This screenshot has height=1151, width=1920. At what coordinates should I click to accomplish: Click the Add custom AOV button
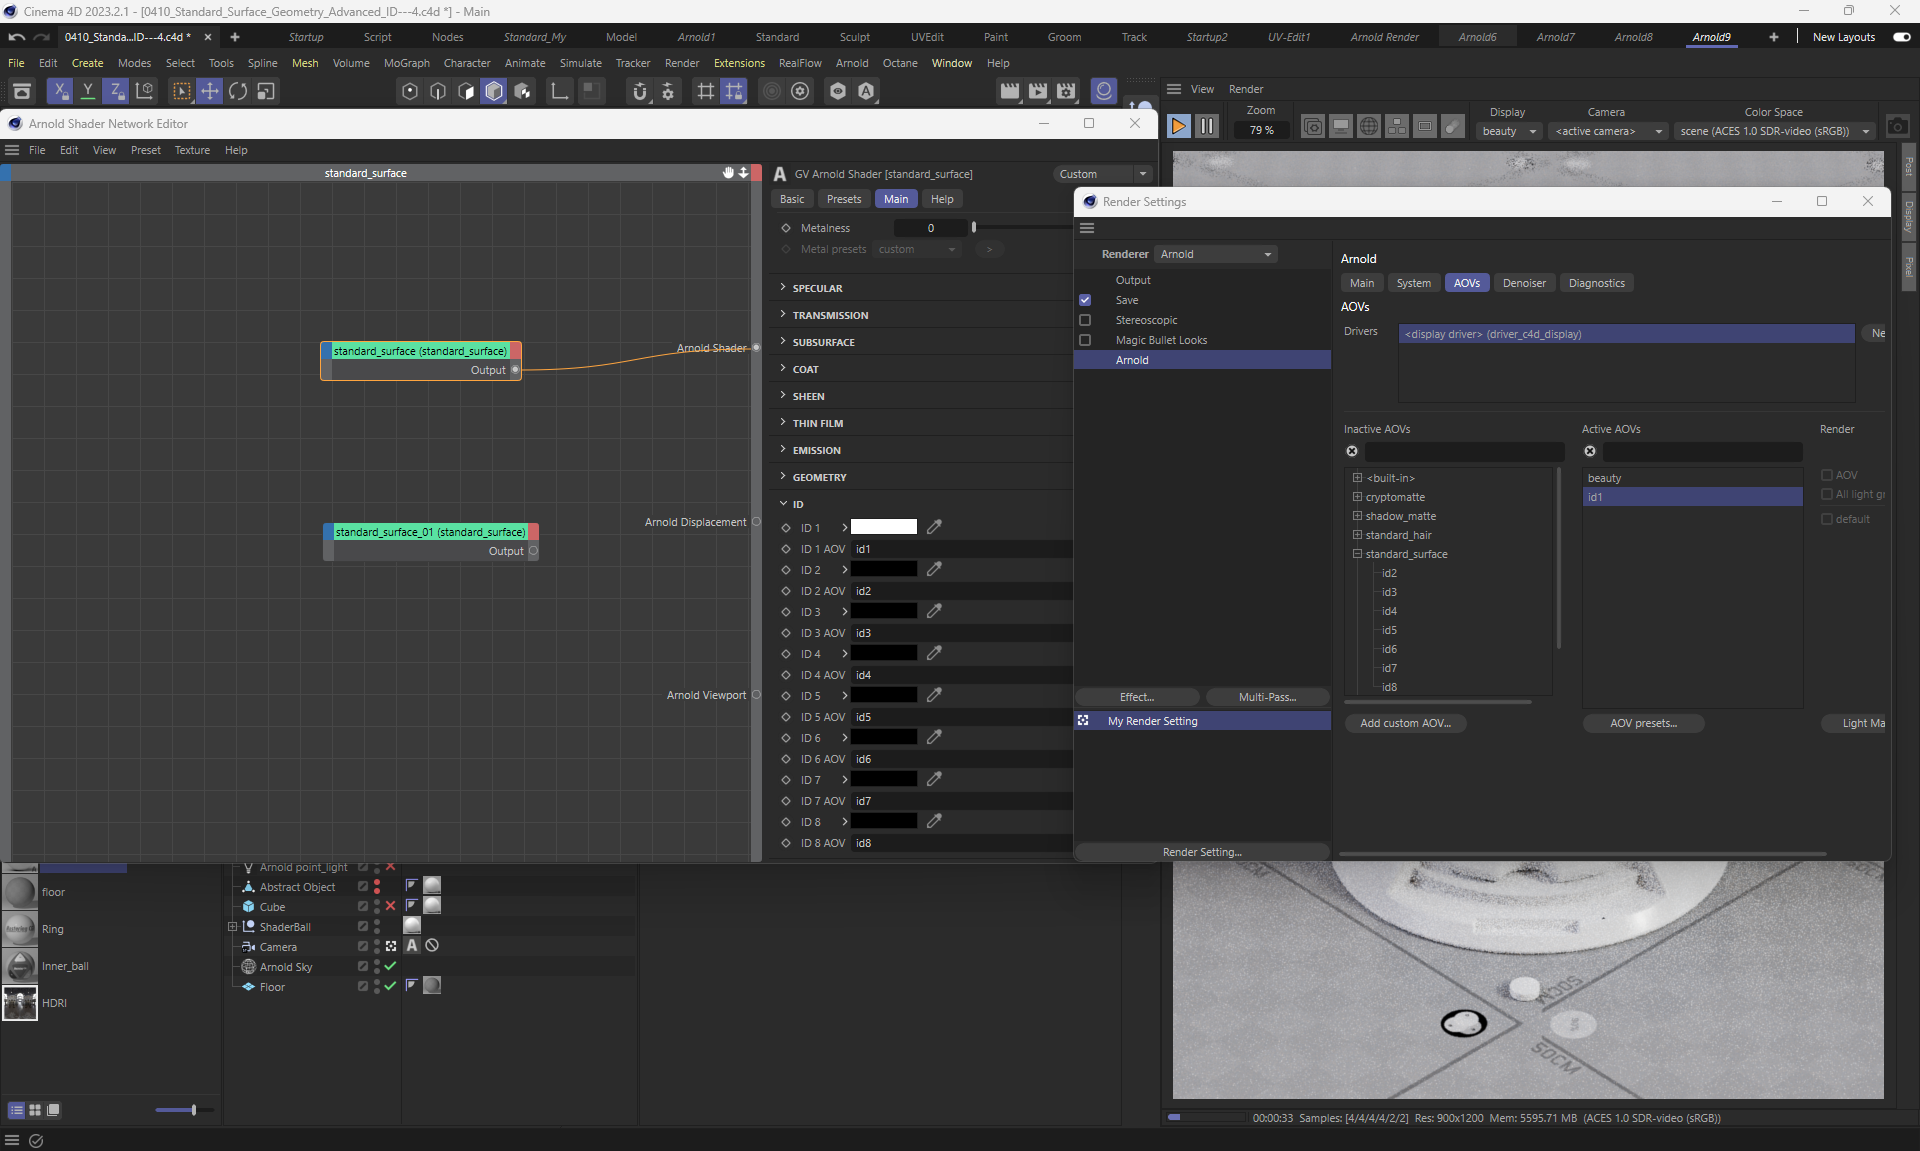click(x=1405, y=723)
